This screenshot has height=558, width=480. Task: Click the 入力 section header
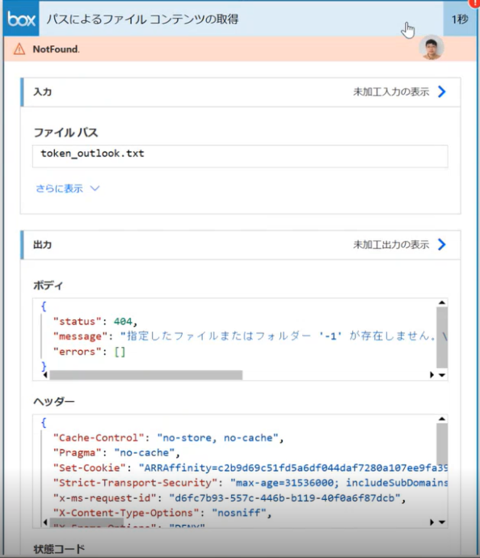click(x=240, y=92)
